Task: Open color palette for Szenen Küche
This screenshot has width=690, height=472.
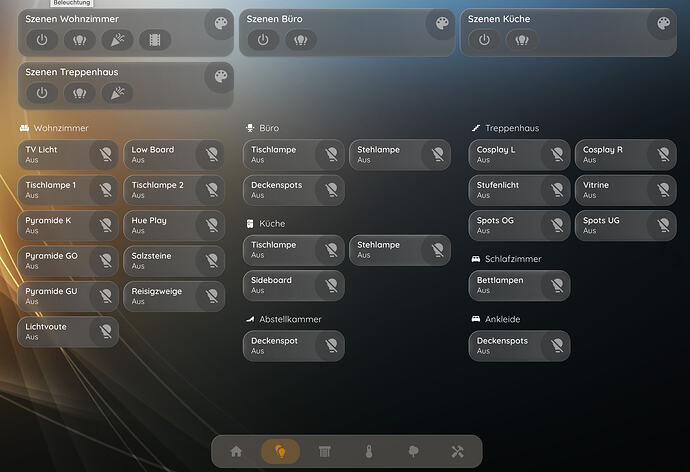Action: pyautogui.click(x=663, y=23)
